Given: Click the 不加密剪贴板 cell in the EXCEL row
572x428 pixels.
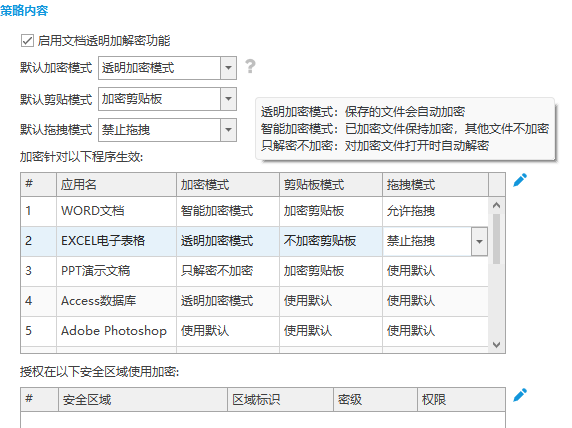Looking at the screenshot, I should point(331,241).
